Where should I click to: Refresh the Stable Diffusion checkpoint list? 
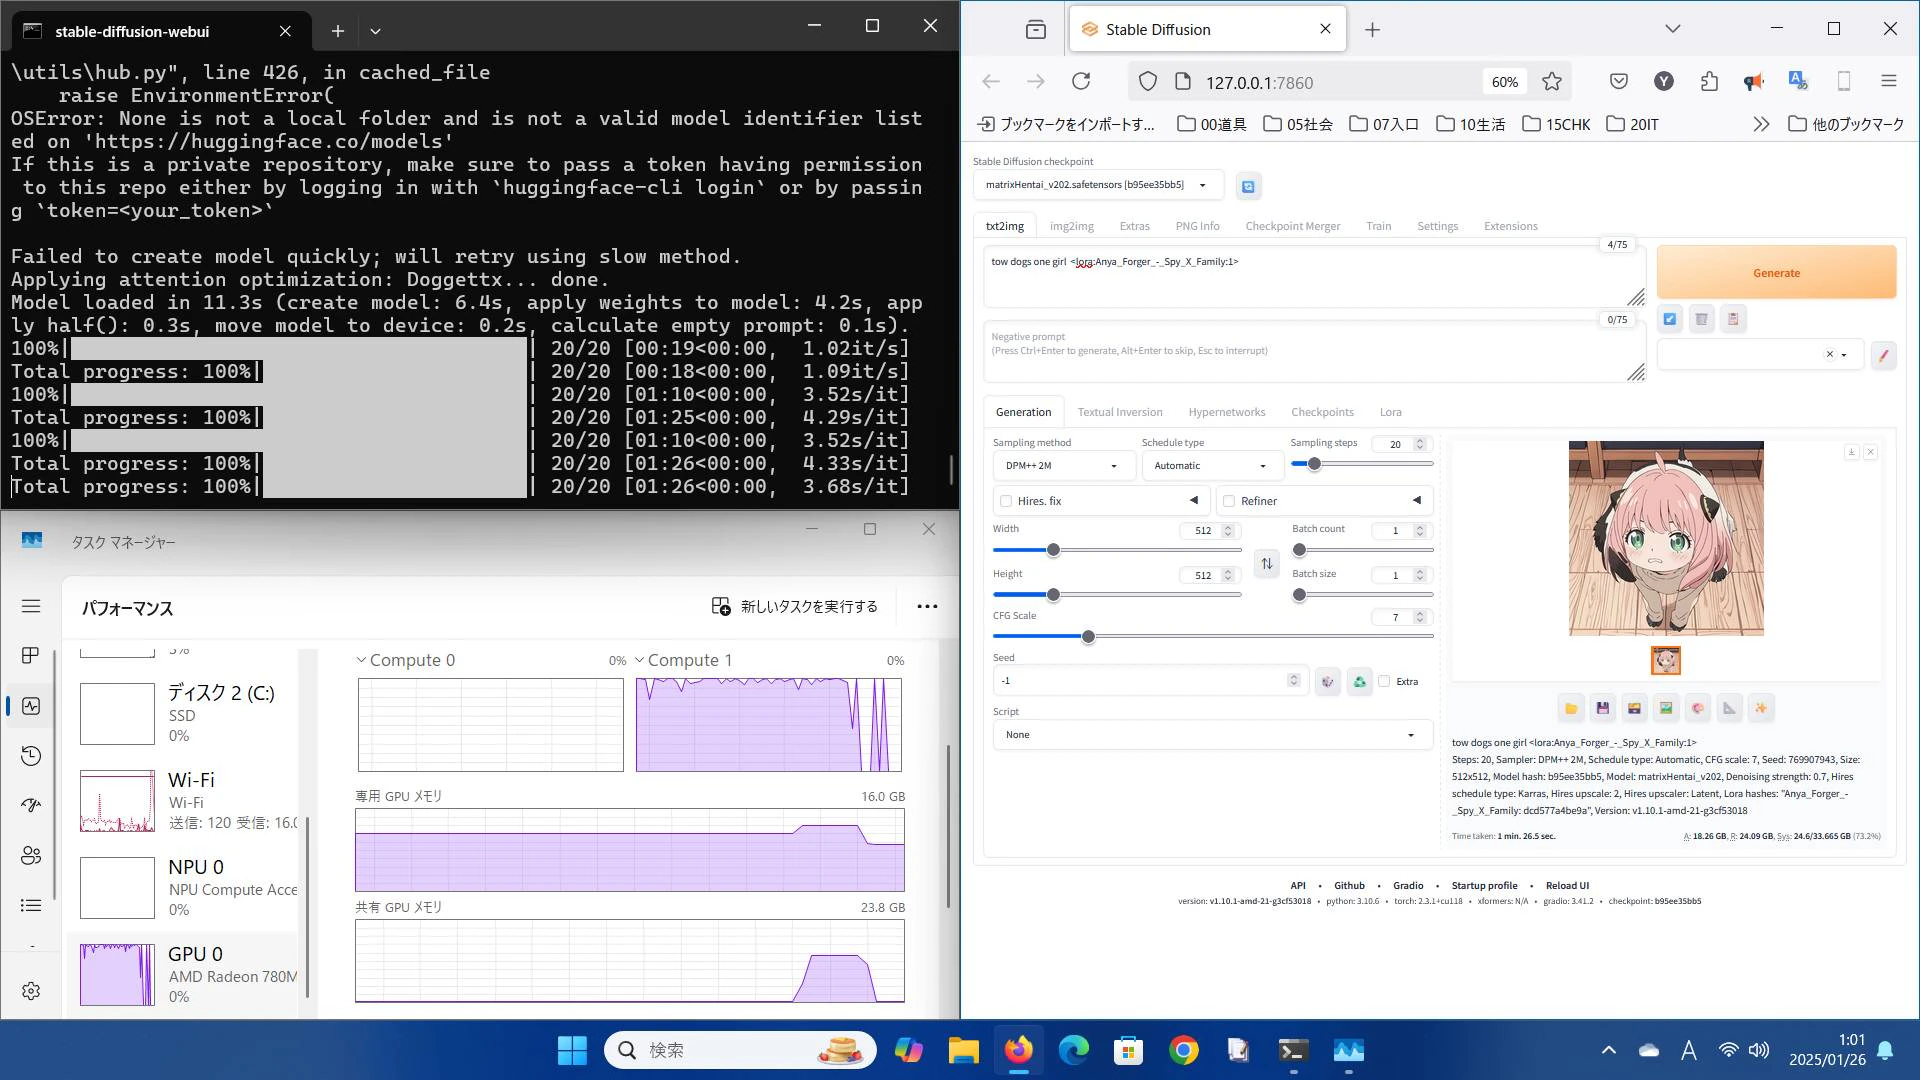point(1248,186)
